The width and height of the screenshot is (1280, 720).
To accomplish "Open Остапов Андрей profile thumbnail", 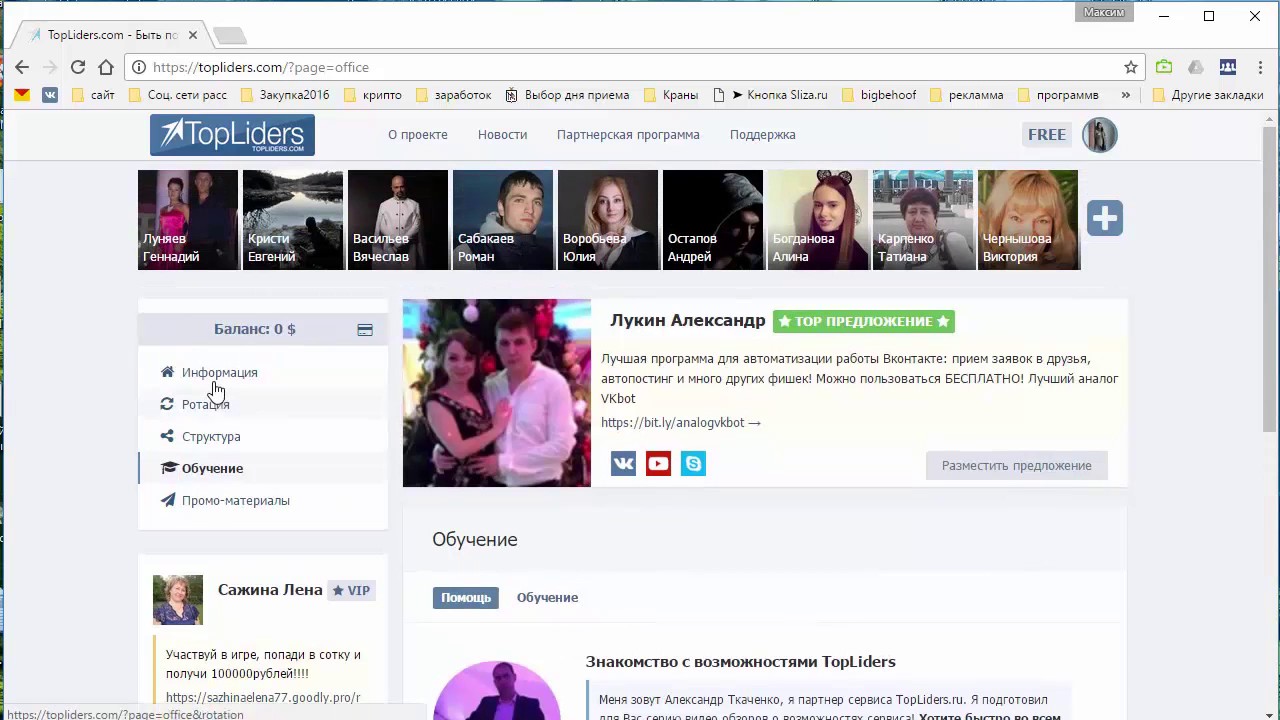I will tap(713, 220).
